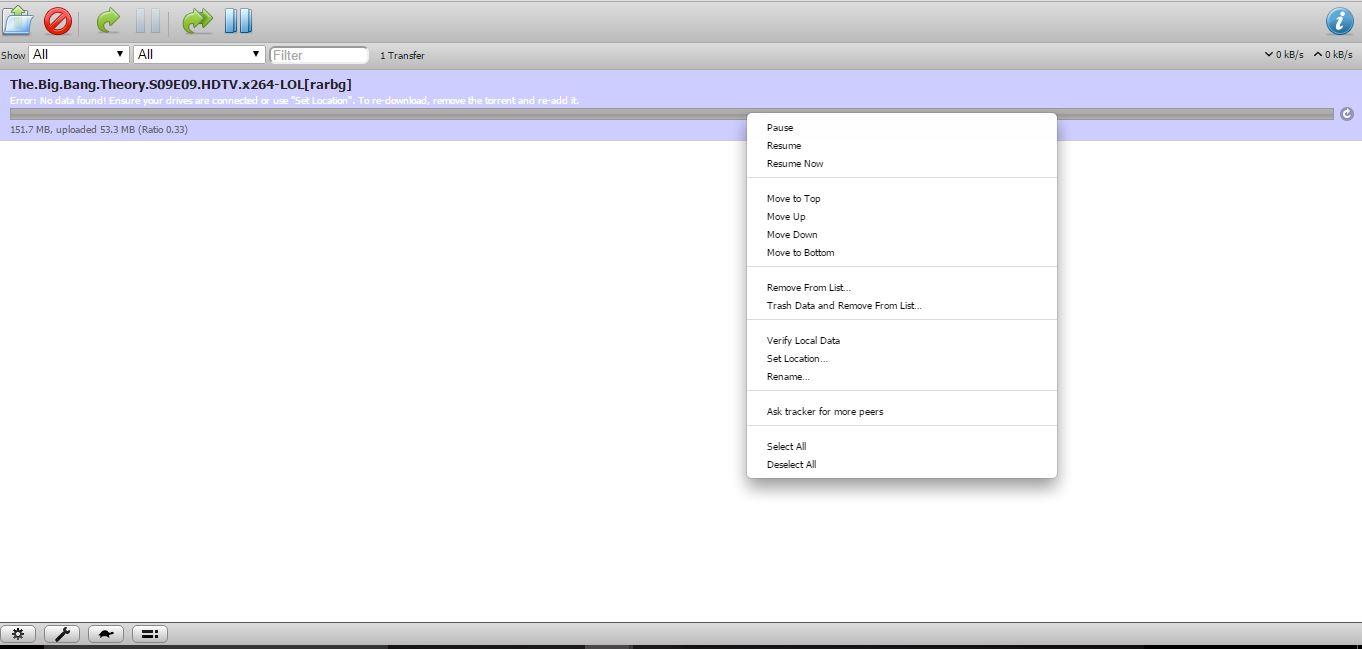
Task: Open the torrent inspector panel icon
Action: [x=149, y=633]
